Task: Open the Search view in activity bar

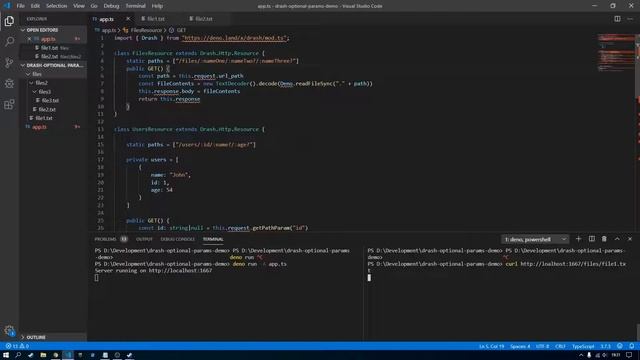Action: pyautogui.click(x=9, y=42)
